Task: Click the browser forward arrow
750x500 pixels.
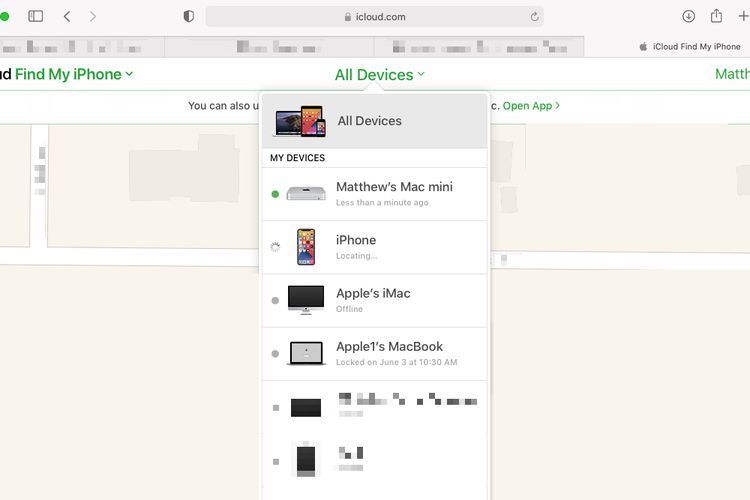Action: (93, 16)
